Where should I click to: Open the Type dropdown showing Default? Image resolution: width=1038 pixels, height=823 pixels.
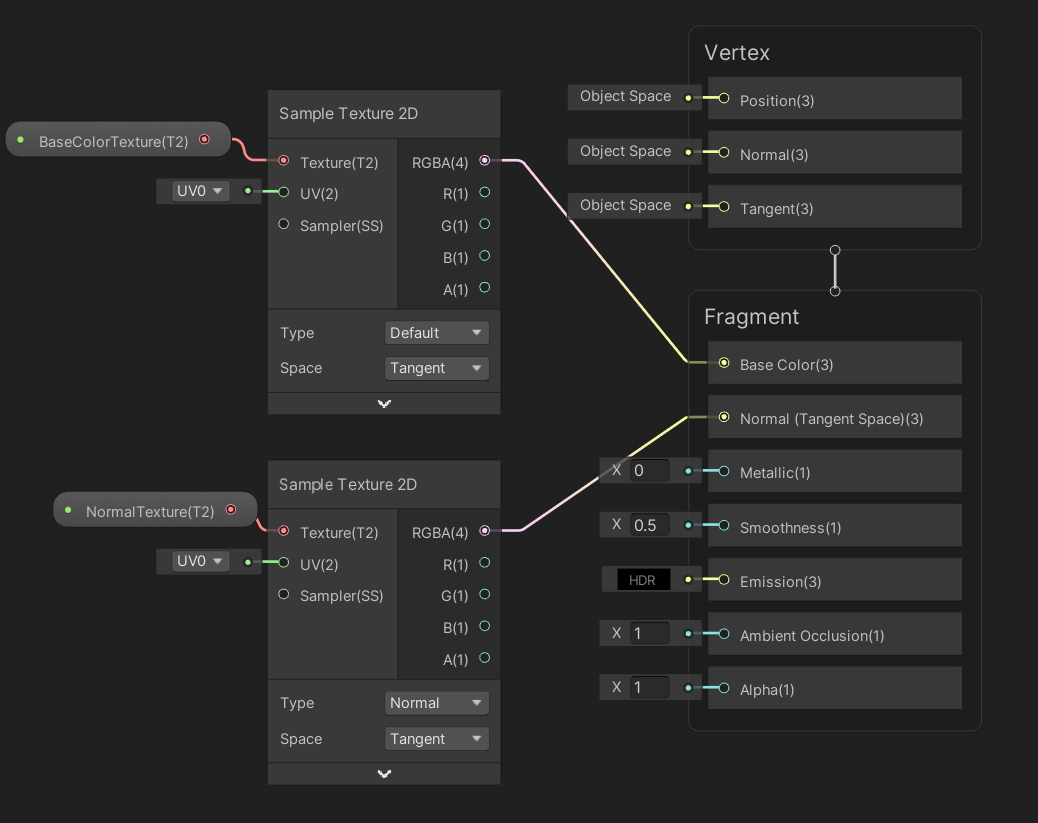pos(436,332)
